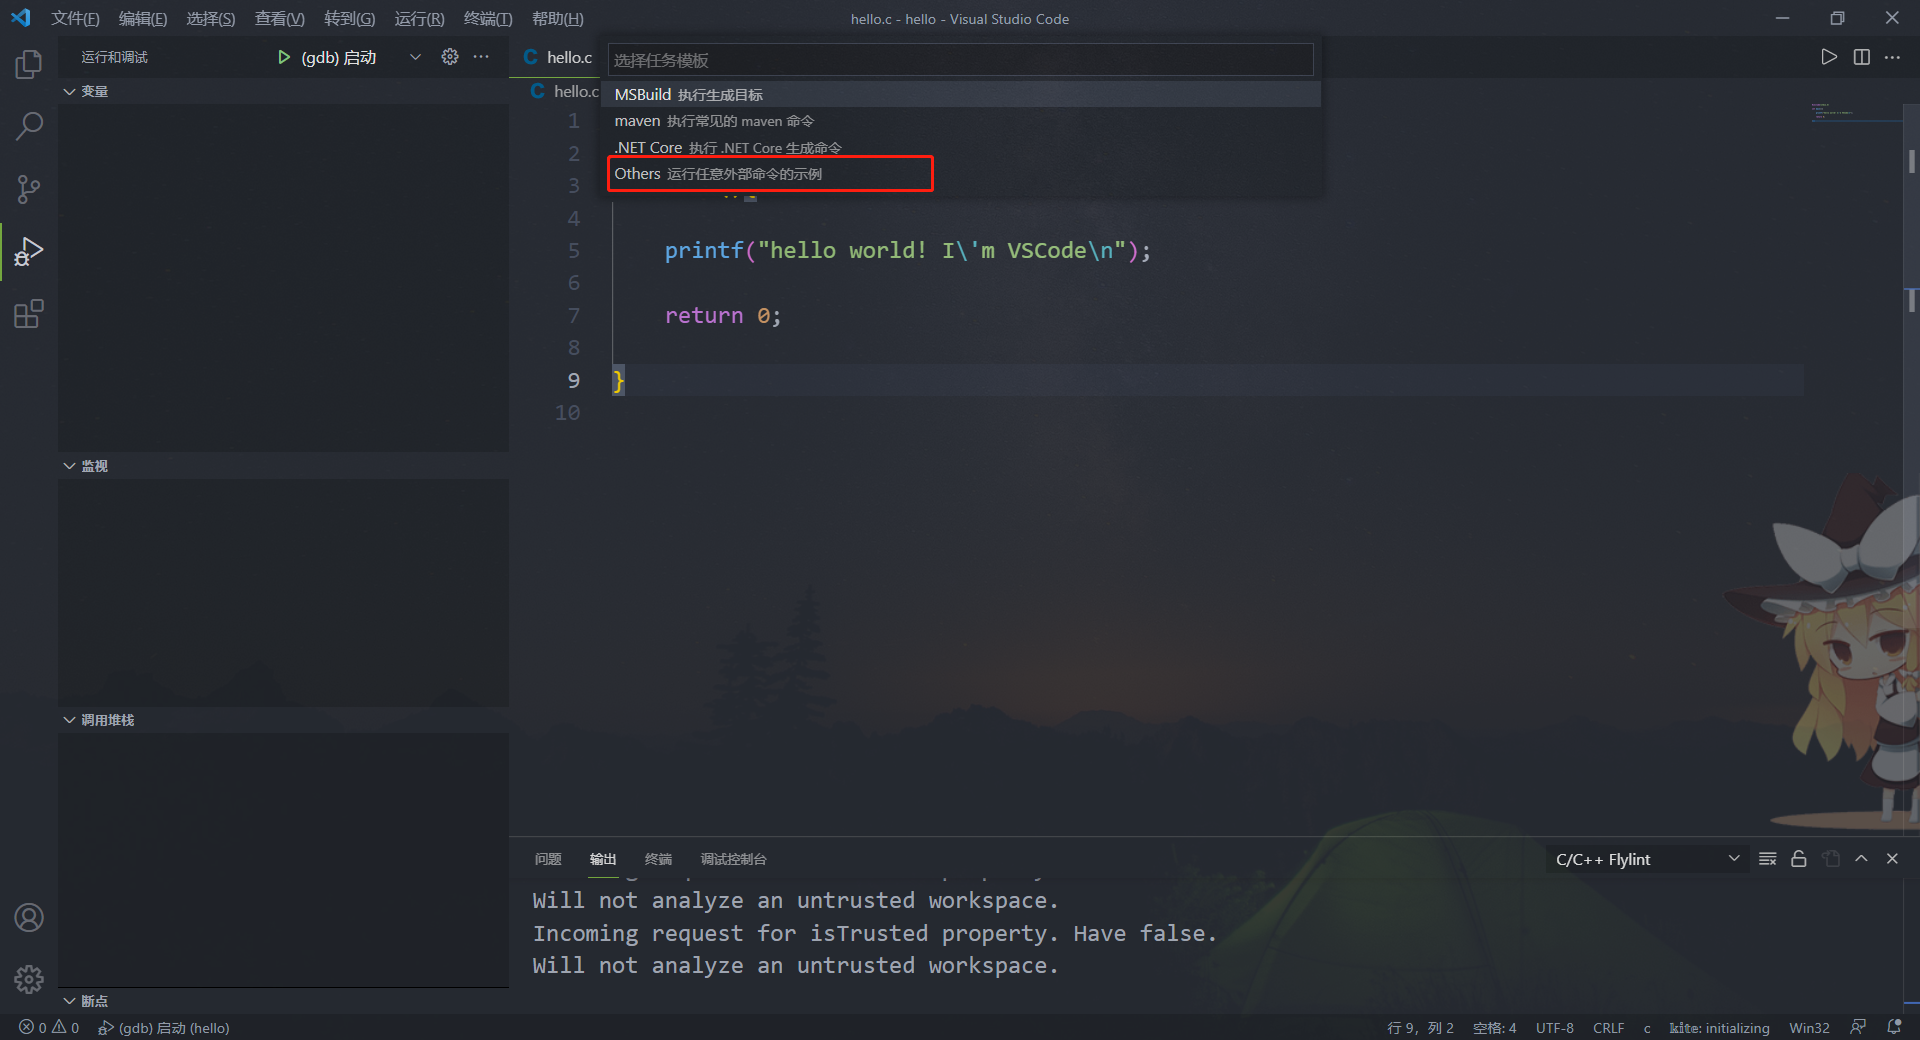Maximize the panel with the chevron toggle
The image size is (1920, 1040).
point(1861,858)
